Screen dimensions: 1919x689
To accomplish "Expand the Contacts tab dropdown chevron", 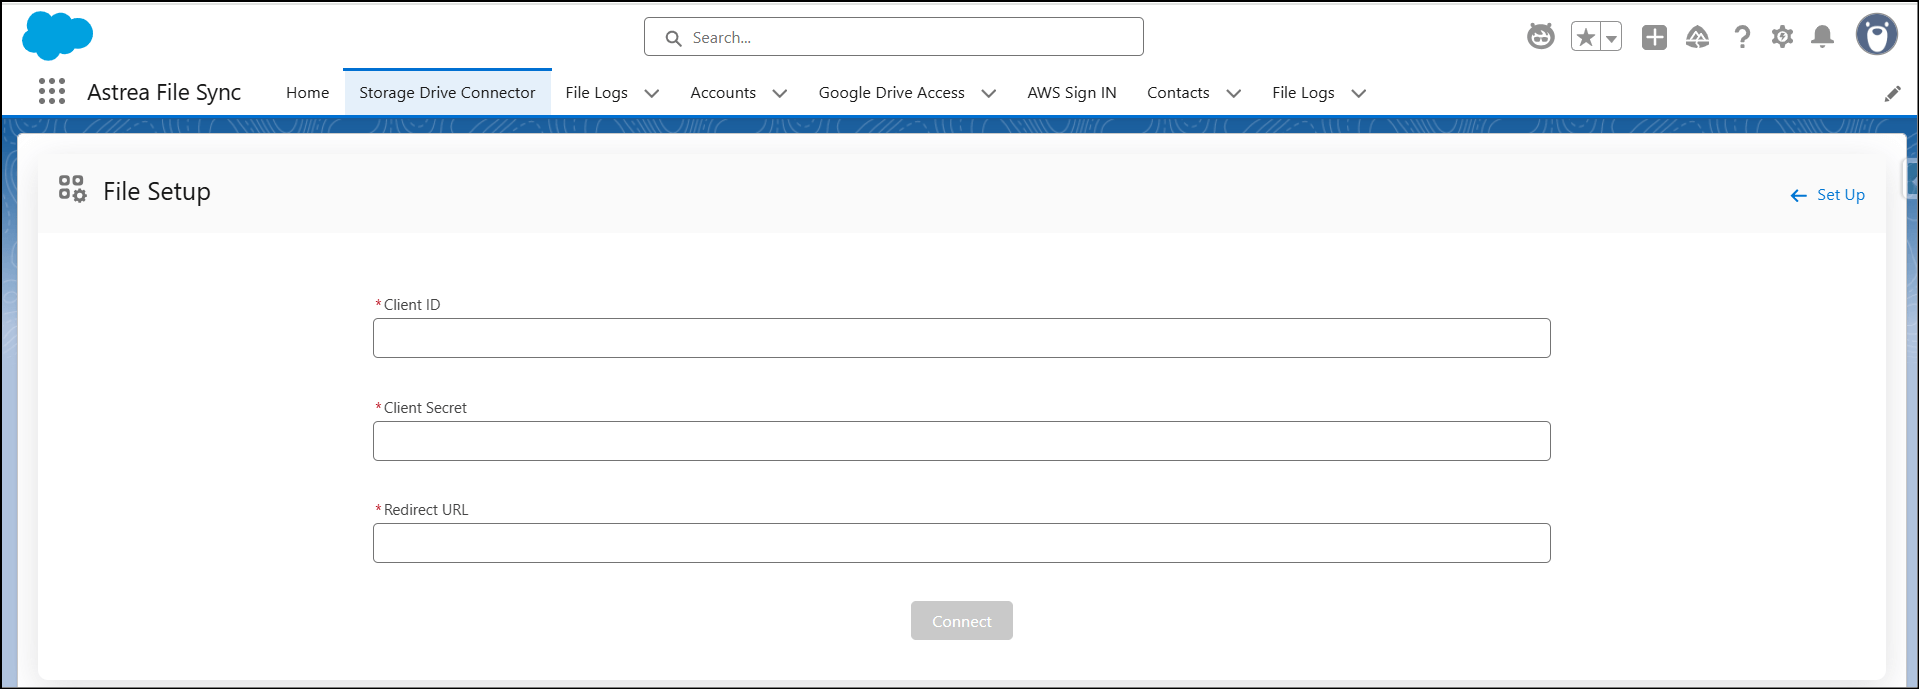I will point(1234,93).
